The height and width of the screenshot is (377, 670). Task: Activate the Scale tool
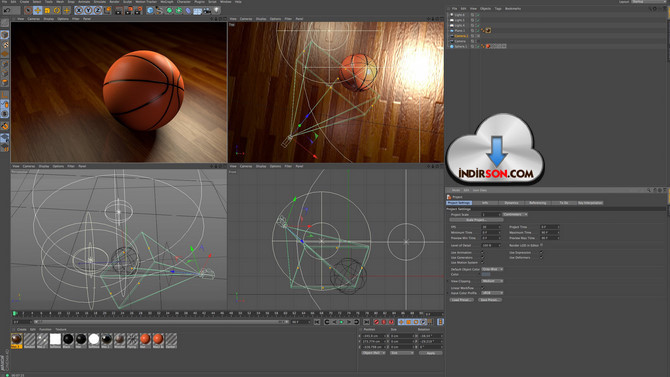click(47, 10)
